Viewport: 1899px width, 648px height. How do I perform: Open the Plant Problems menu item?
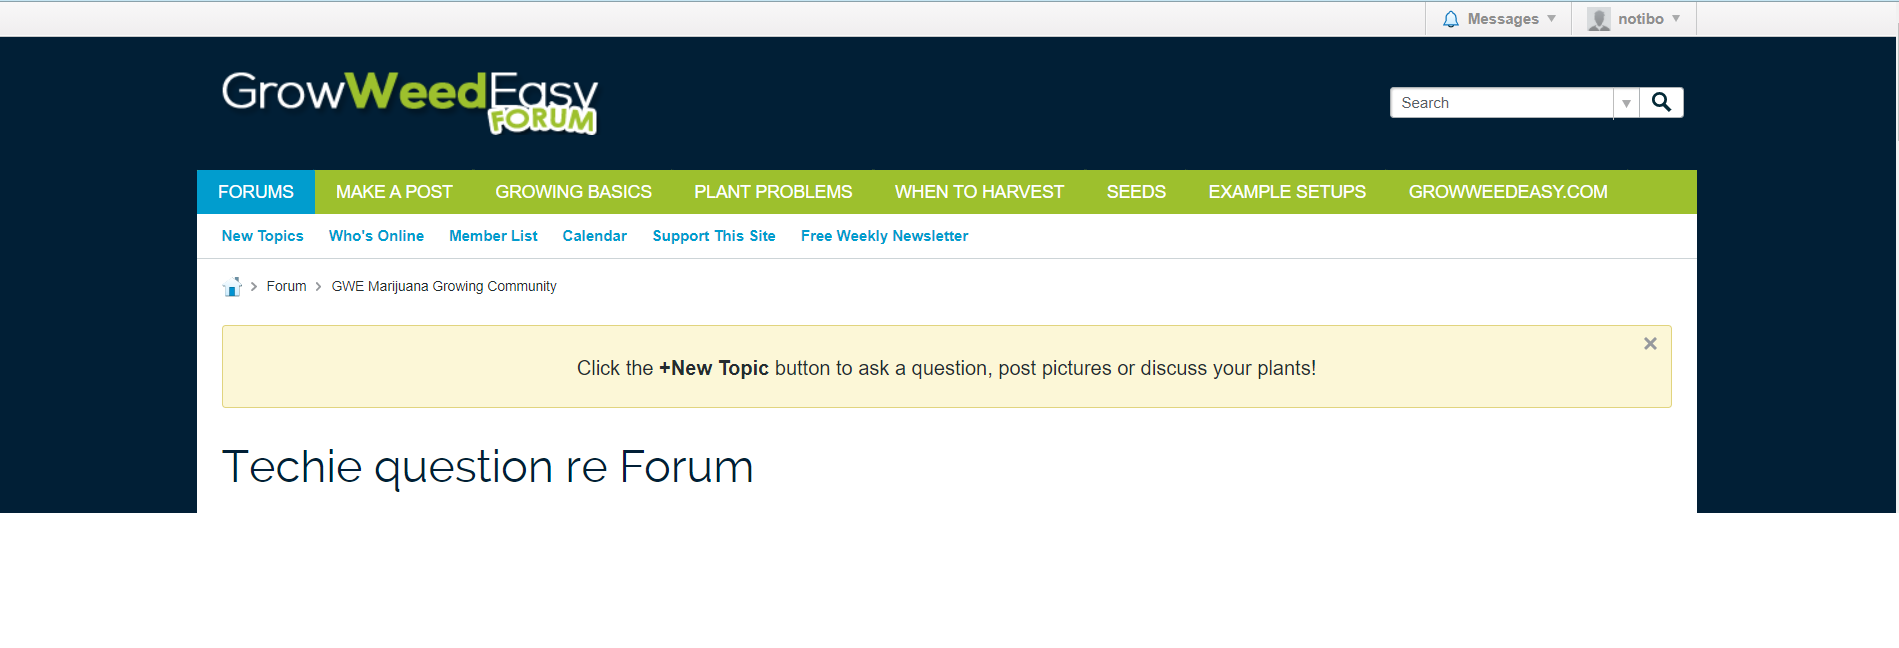[x=773, y=192]
